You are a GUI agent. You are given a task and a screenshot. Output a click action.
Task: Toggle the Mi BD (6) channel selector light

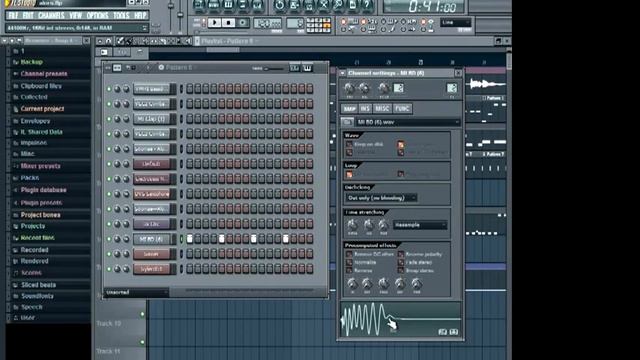point(182,239)
